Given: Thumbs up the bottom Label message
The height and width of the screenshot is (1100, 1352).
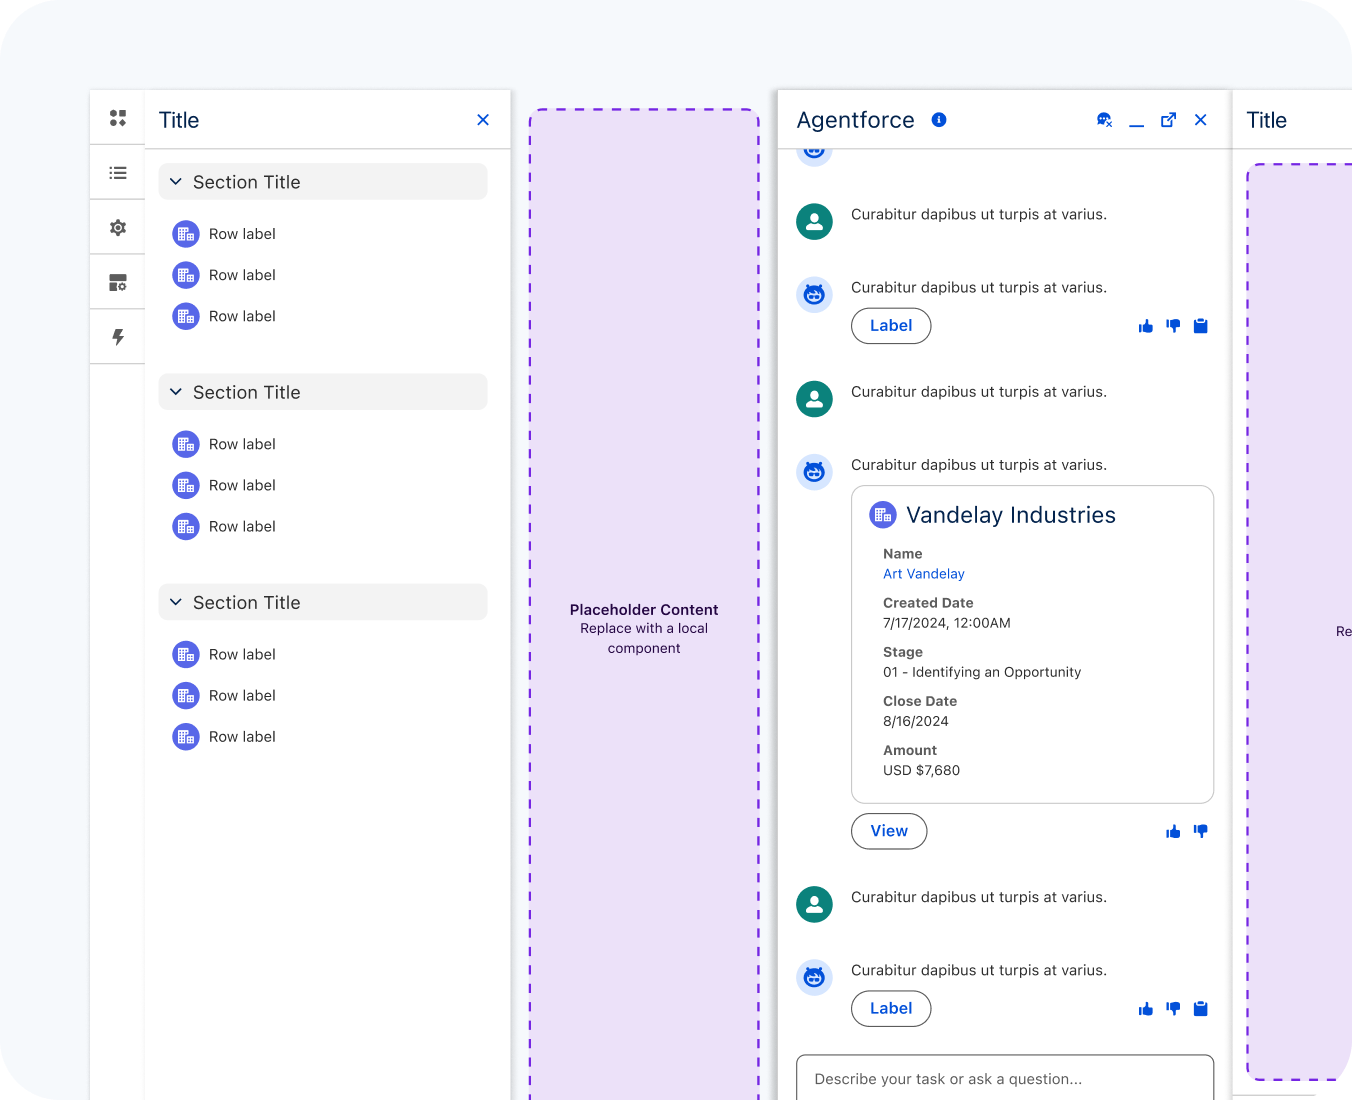Looking at the screenshot, I should coord(1146,1009).
